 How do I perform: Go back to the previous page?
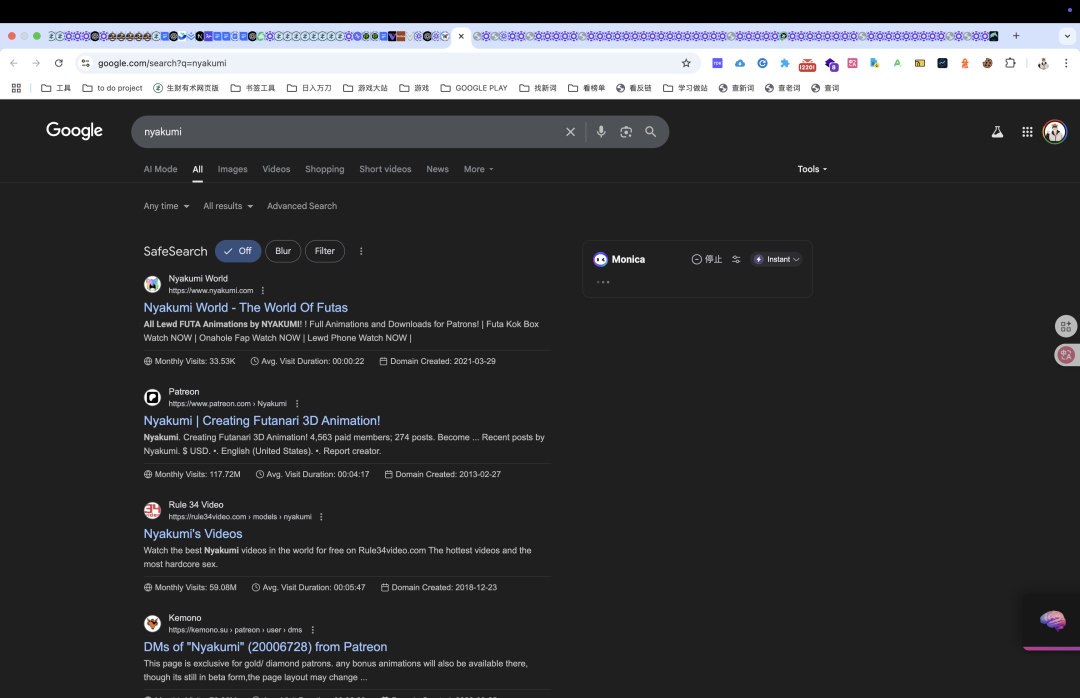[14, 63]
